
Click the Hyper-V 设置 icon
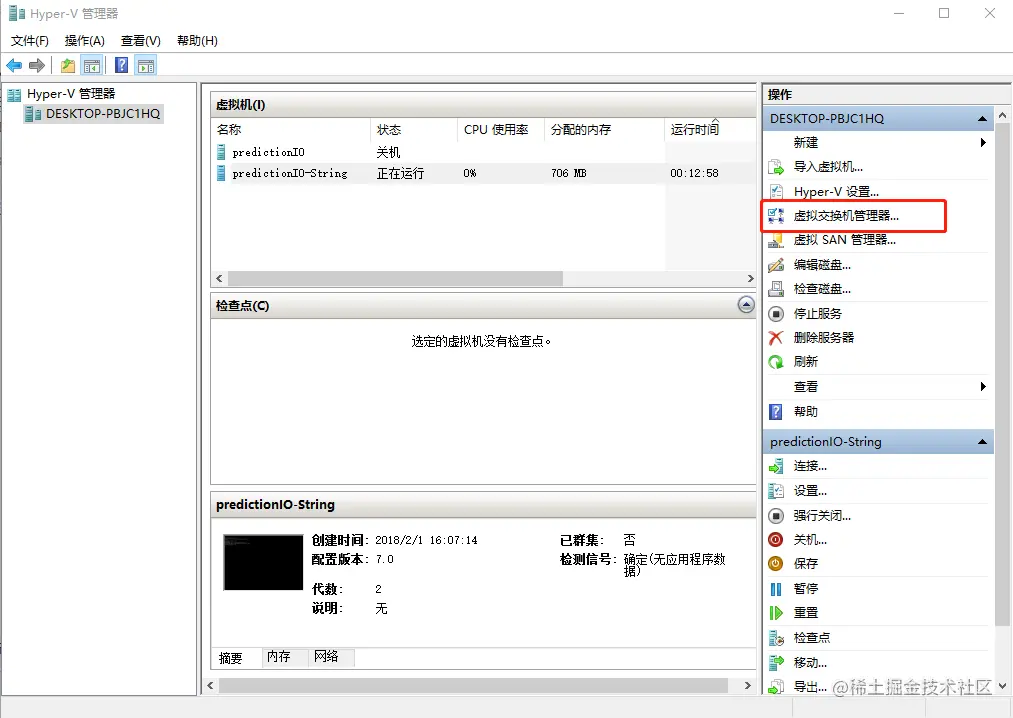pyautogui.click(x=776, y=192)
